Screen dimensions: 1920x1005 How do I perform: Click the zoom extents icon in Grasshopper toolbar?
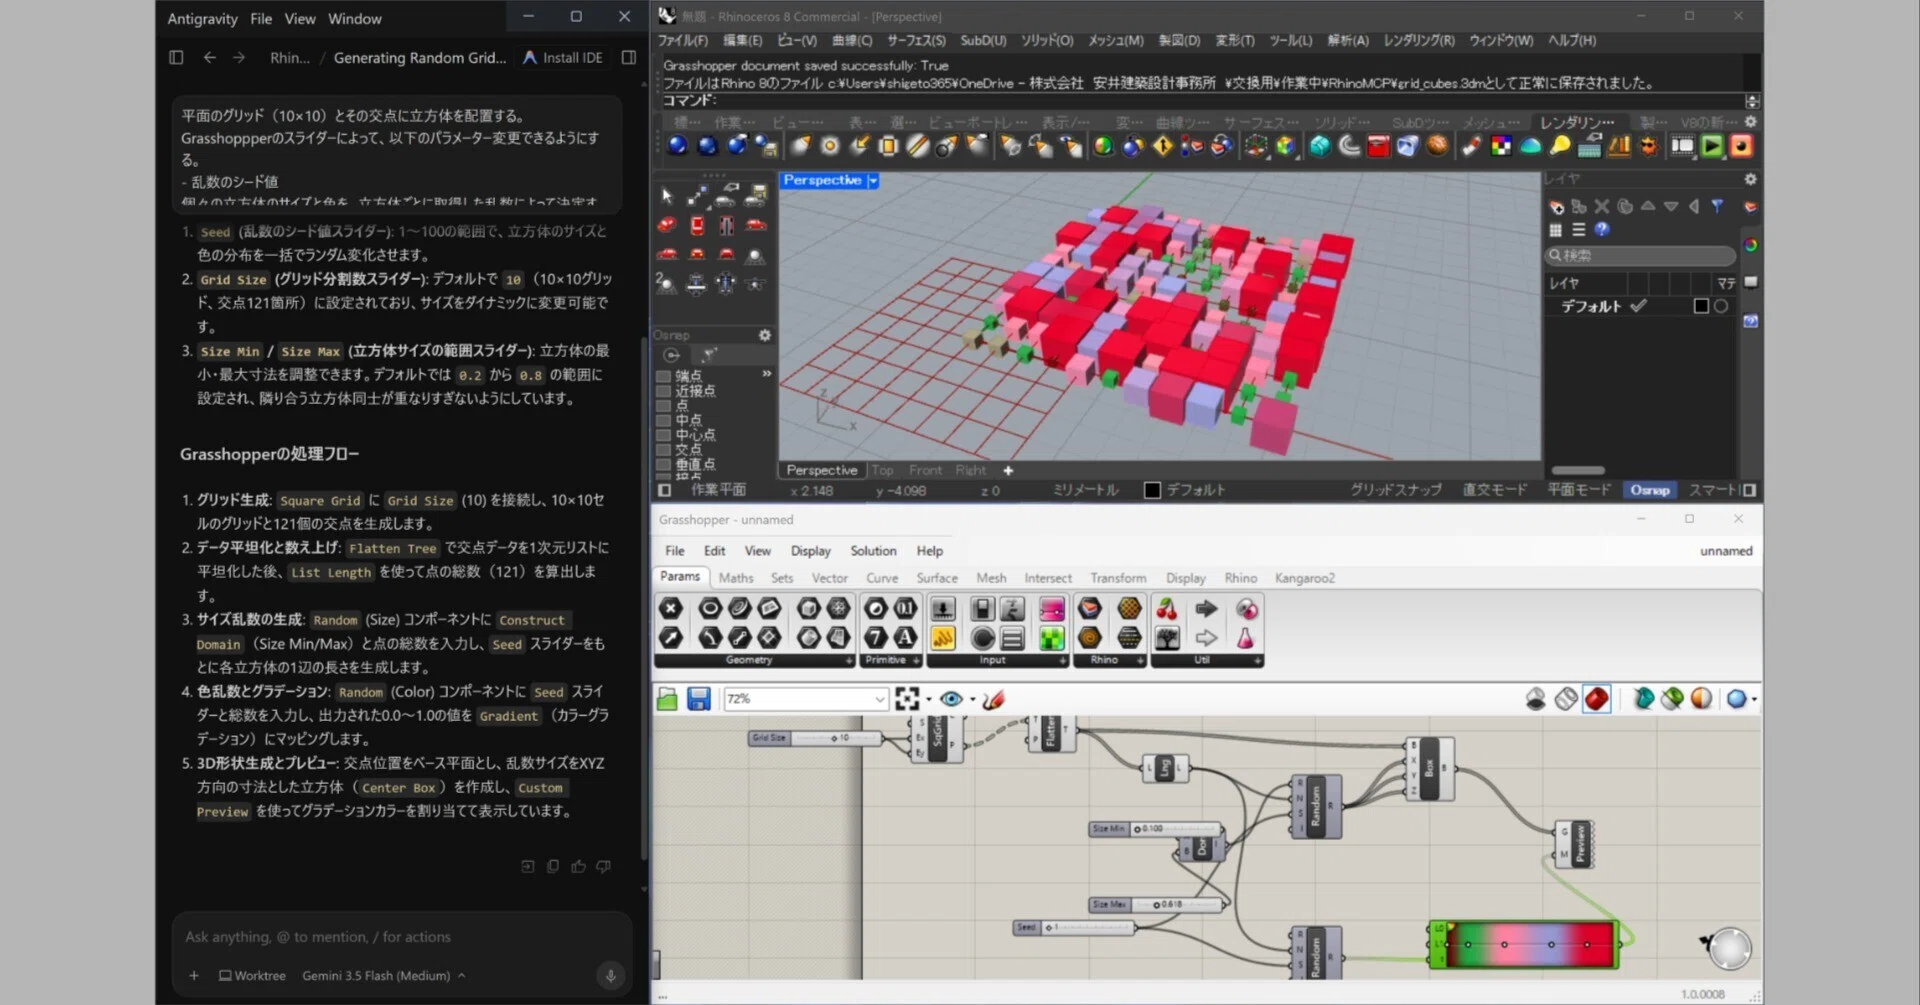click(907, 699)
